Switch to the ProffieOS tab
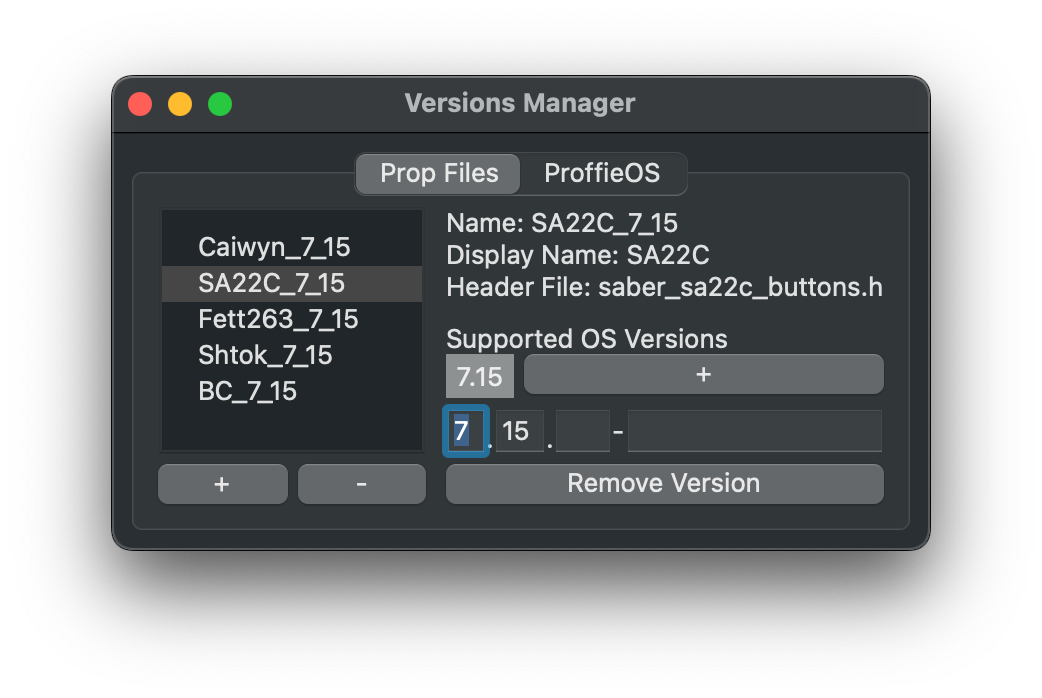Screen dimensions: 1042x698 pos(603,173)
